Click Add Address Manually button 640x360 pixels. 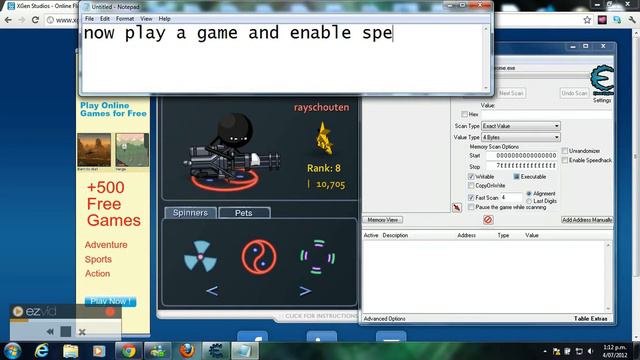587,220
